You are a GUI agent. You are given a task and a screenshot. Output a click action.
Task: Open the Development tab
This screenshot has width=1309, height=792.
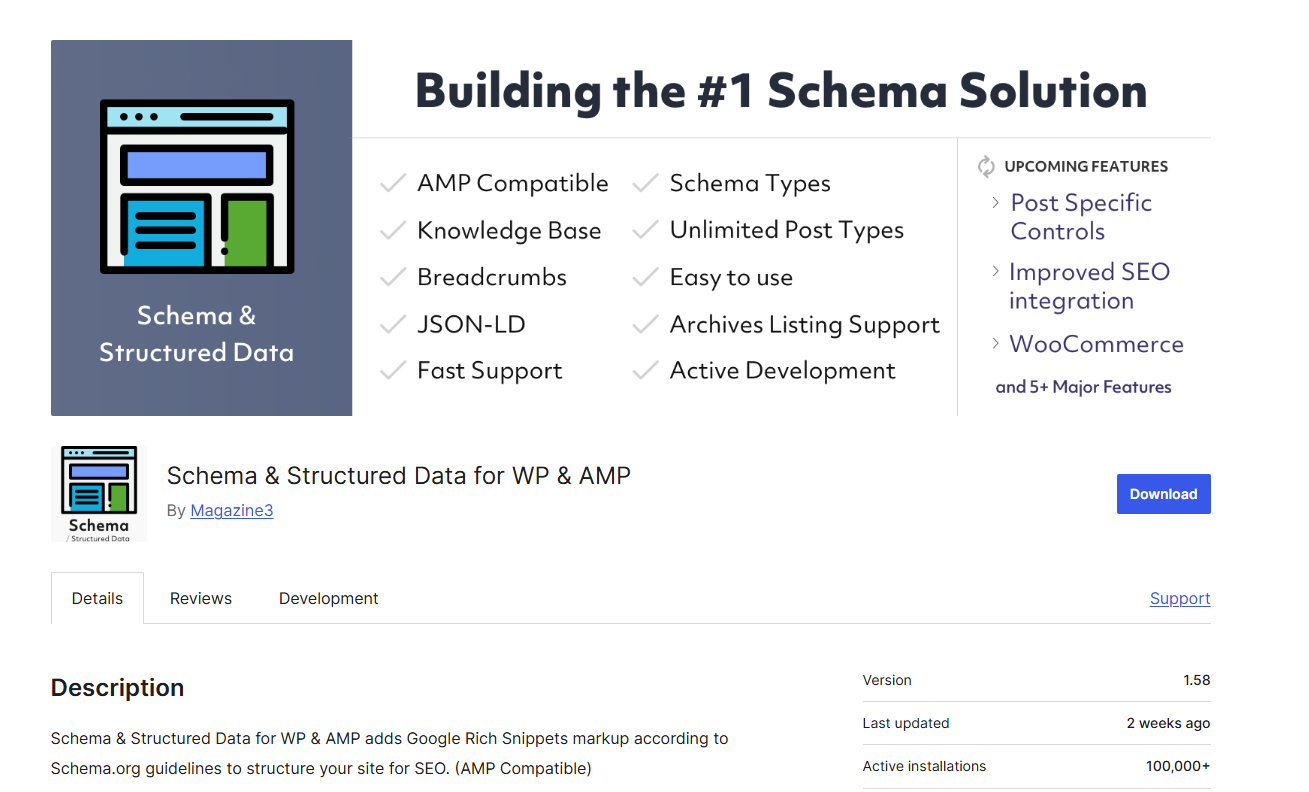click(x=328, y=598)
